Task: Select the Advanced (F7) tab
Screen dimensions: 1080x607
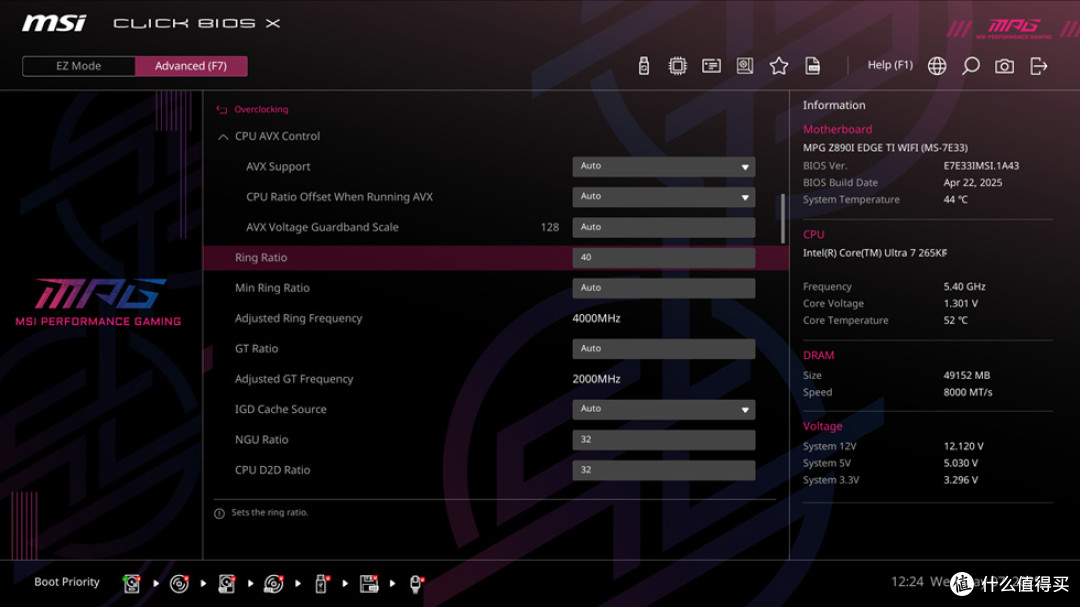Action: (191, 66)
